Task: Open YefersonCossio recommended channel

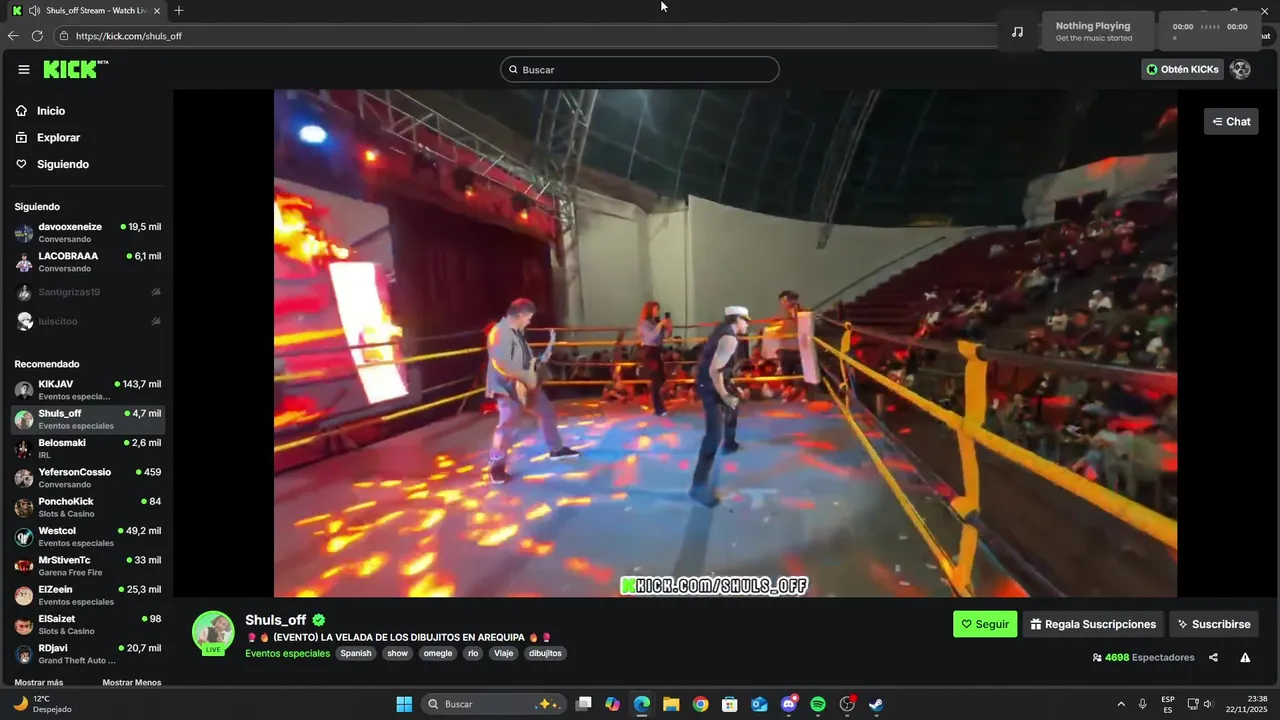Action: (x=88, y=478)
